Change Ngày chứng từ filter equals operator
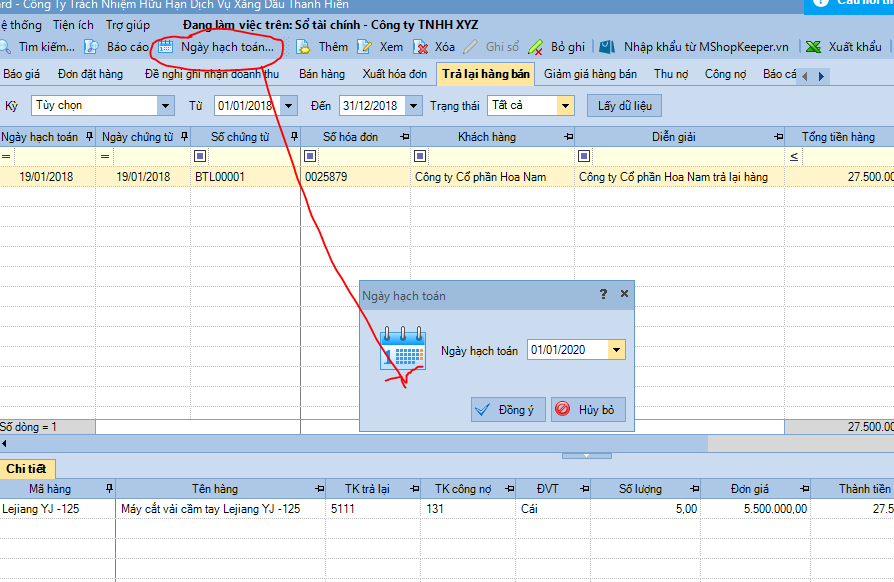This screenshot has width=894, height=582. [105, 156]
